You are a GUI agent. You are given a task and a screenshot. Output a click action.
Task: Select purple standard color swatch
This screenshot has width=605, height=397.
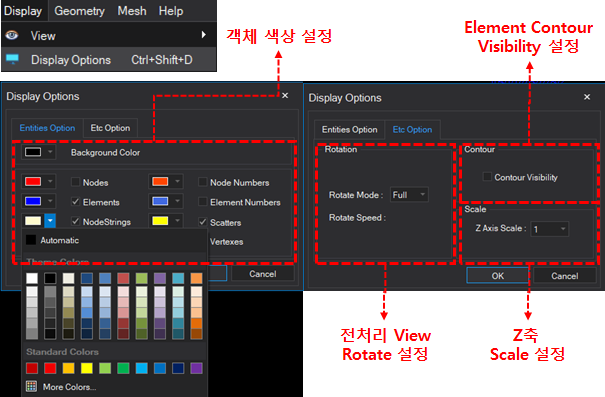(x=196, y=368)
